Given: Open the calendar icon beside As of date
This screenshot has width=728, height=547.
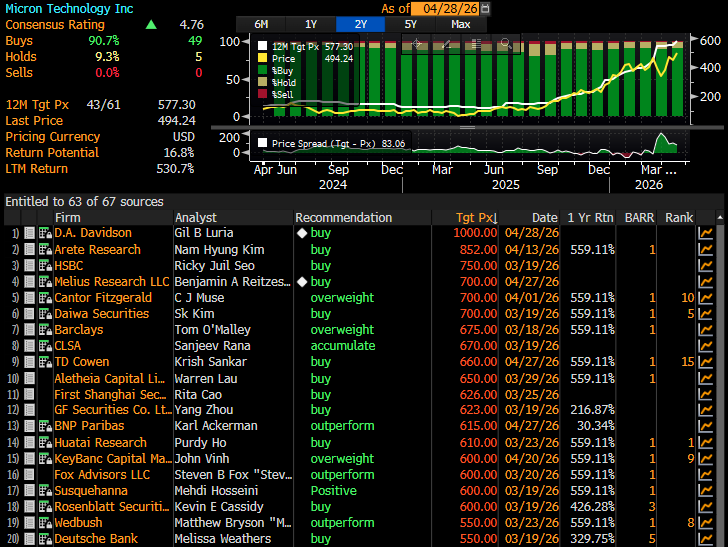Looking at the screenshot, I should [x=485, y=8].
